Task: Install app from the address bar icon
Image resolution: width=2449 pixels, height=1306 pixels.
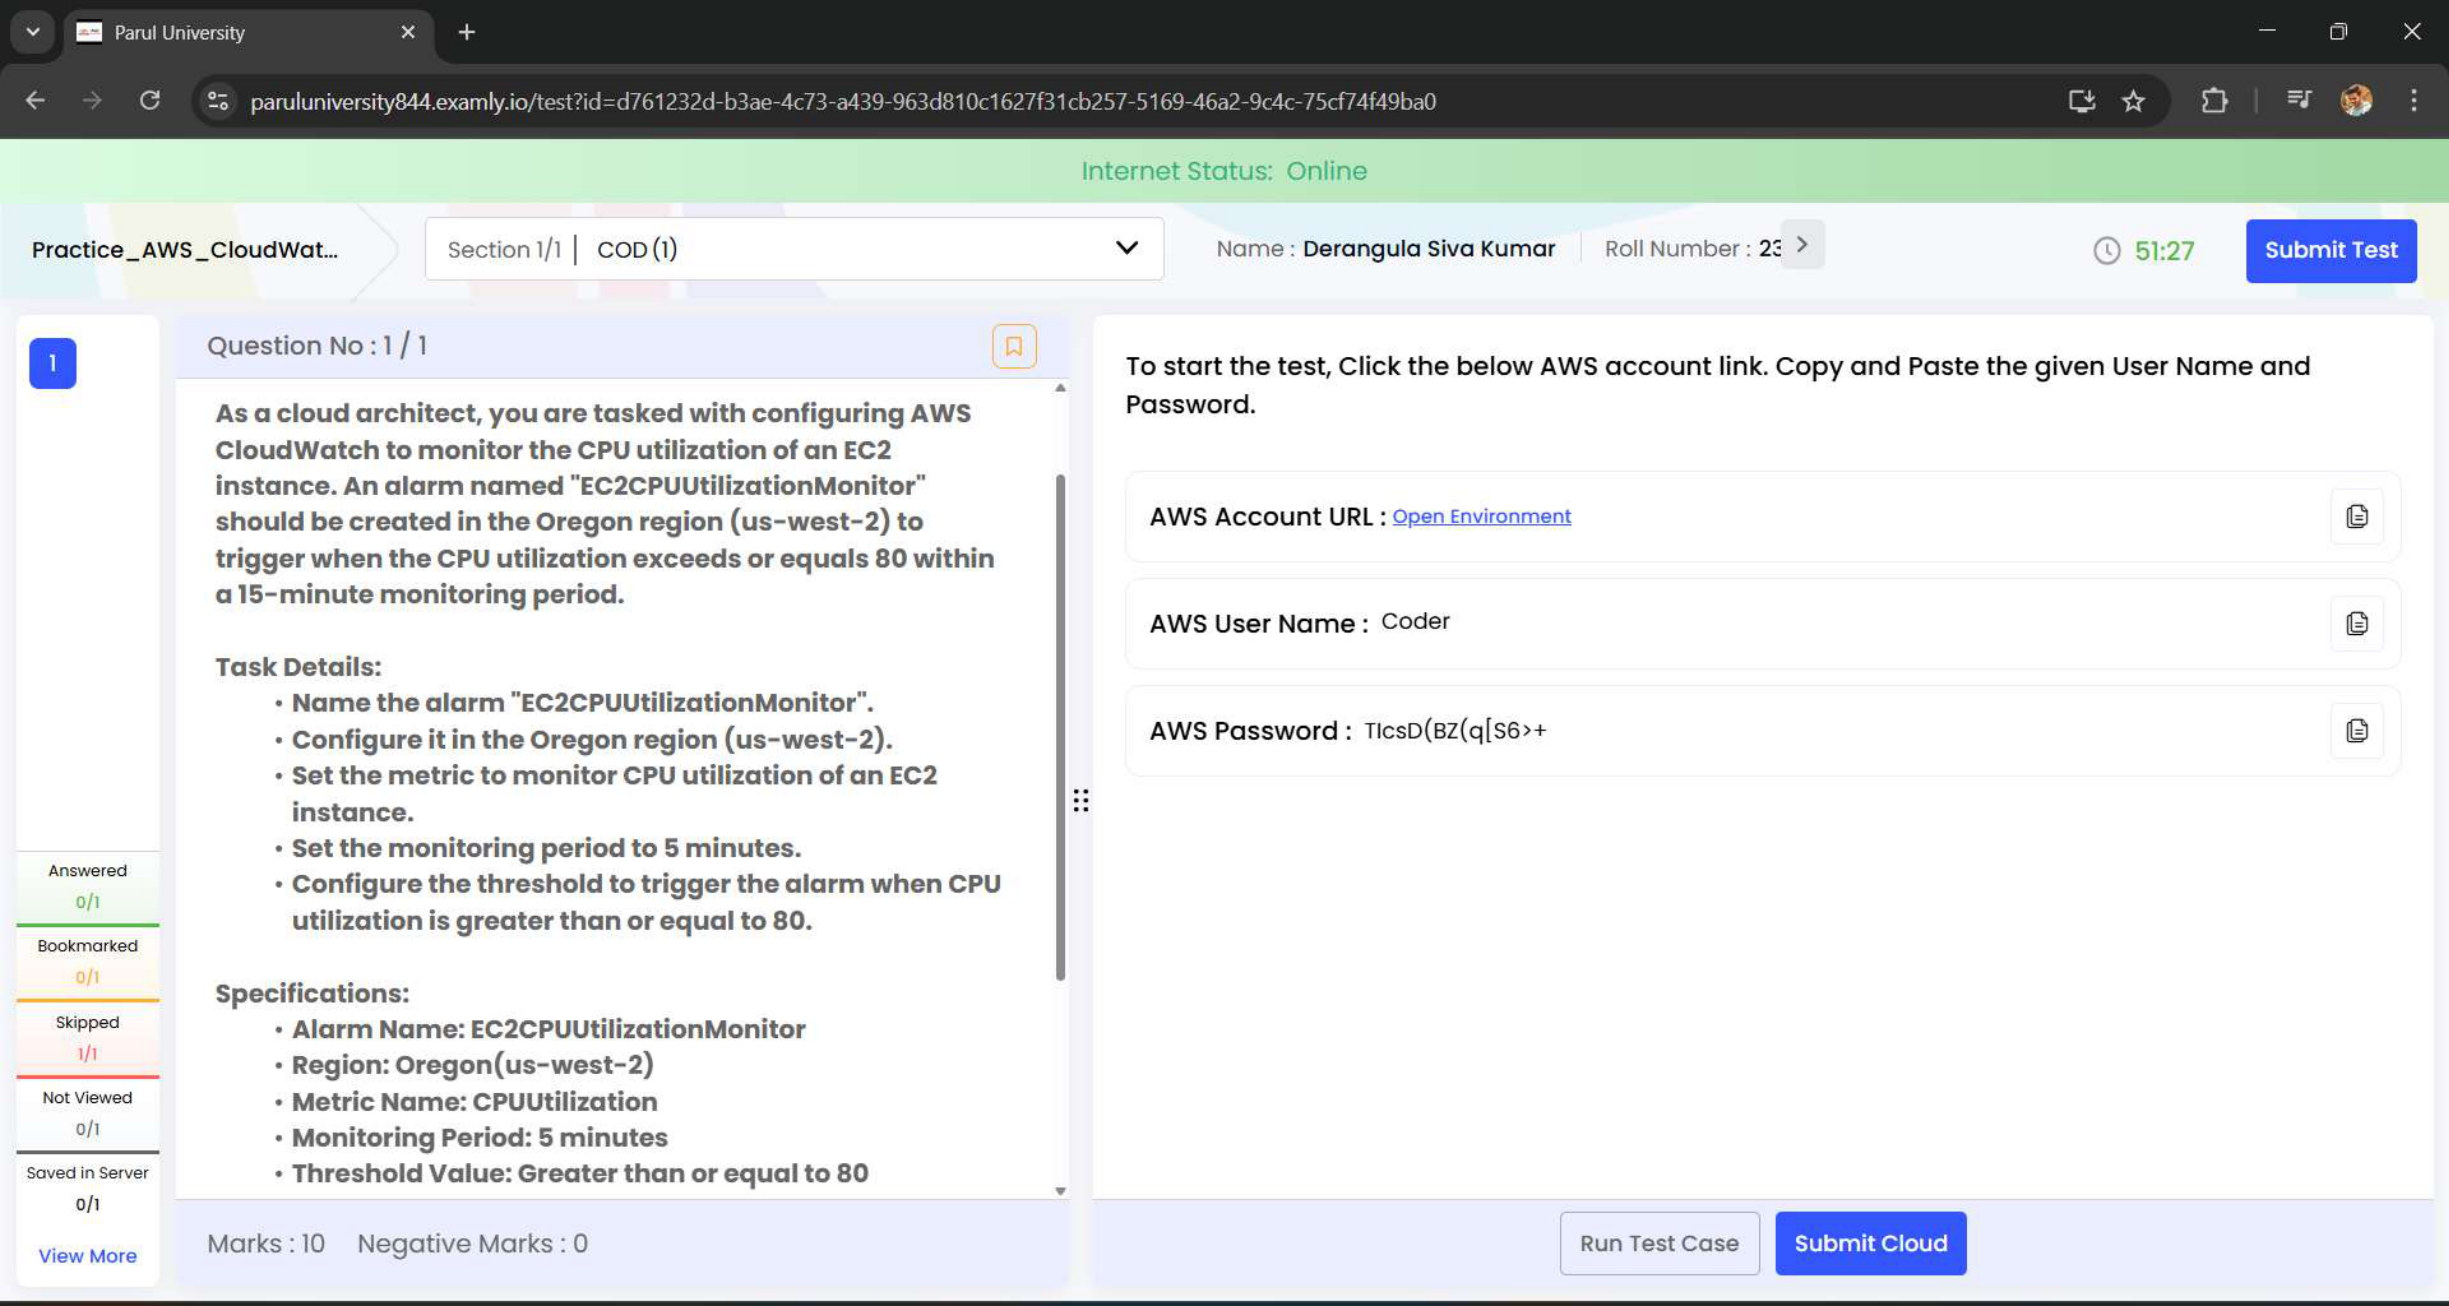Action: coord(2081,101)
